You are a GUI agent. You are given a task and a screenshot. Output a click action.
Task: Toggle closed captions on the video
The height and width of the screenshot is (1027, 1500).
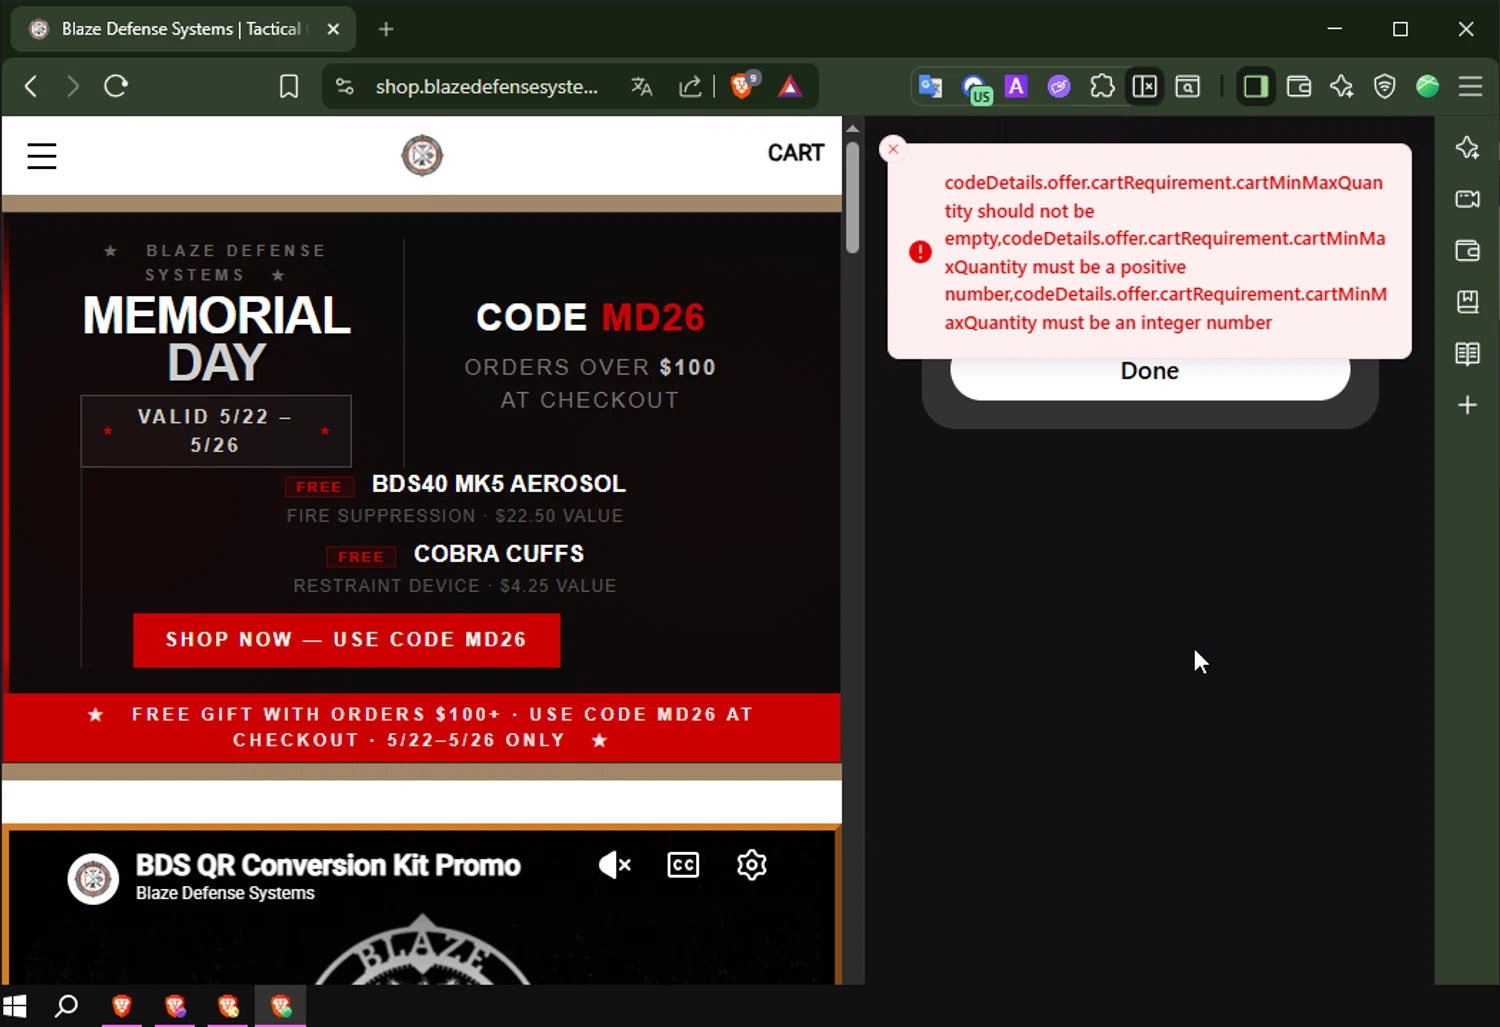(683, 865)
